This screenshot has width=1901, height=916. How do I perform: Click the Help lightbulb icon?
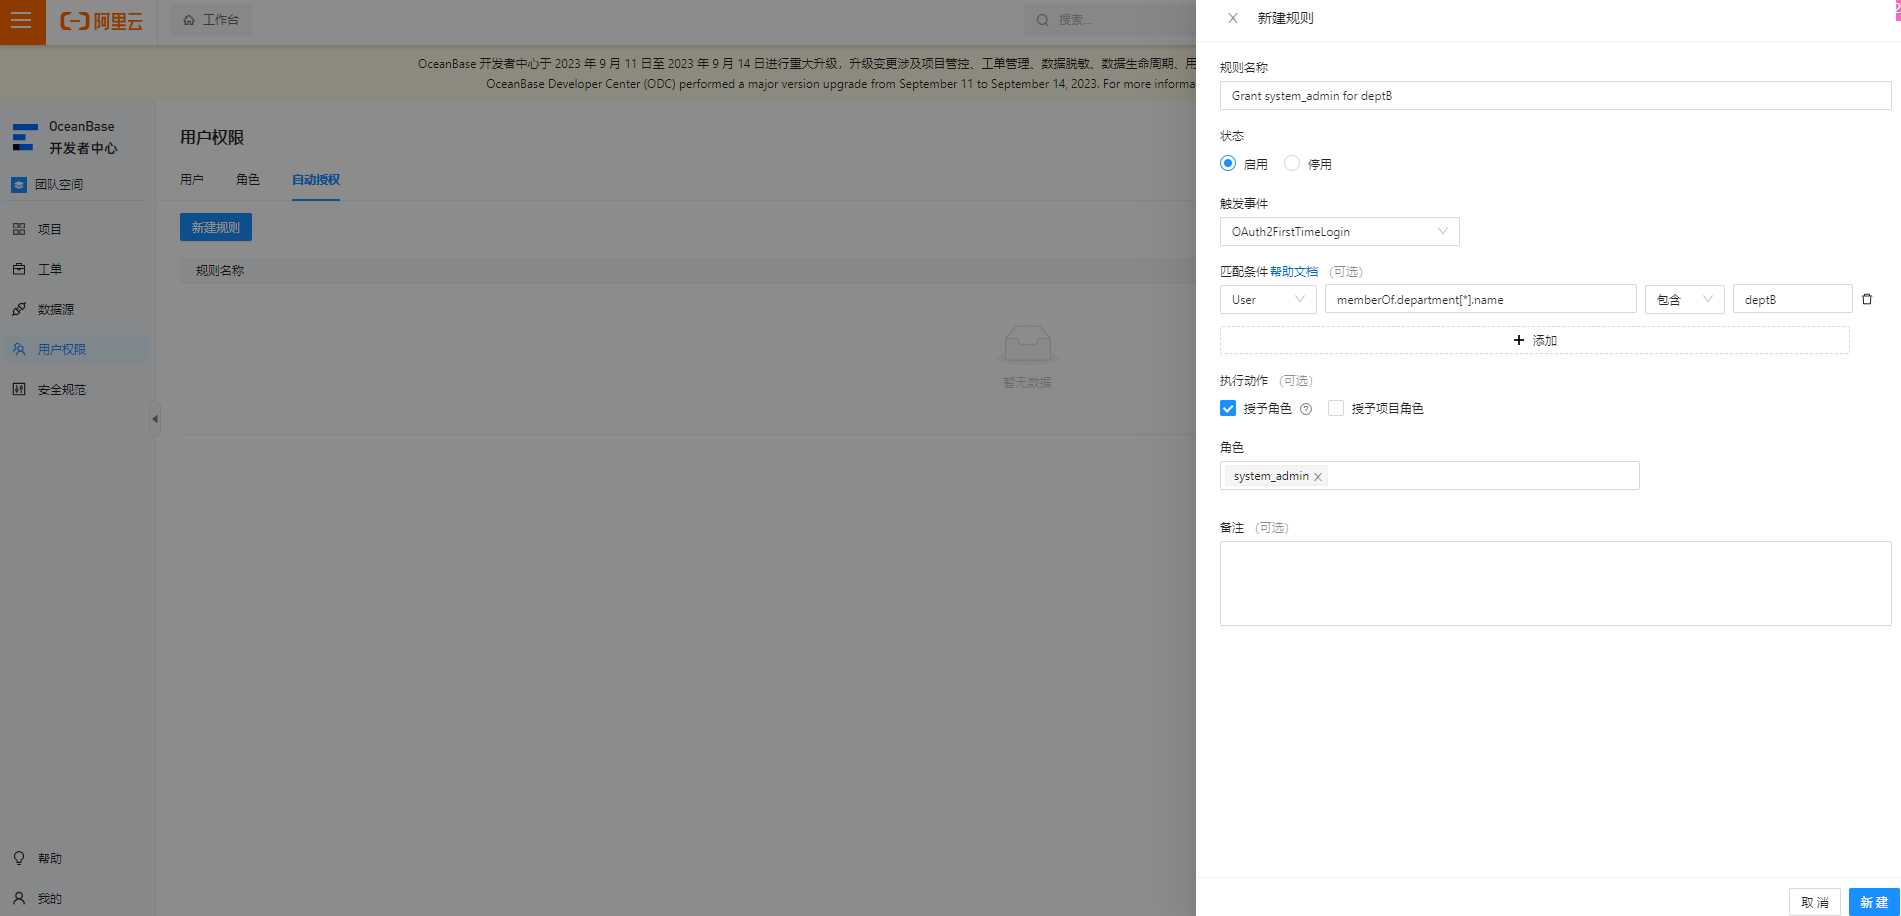coord(19,858)
